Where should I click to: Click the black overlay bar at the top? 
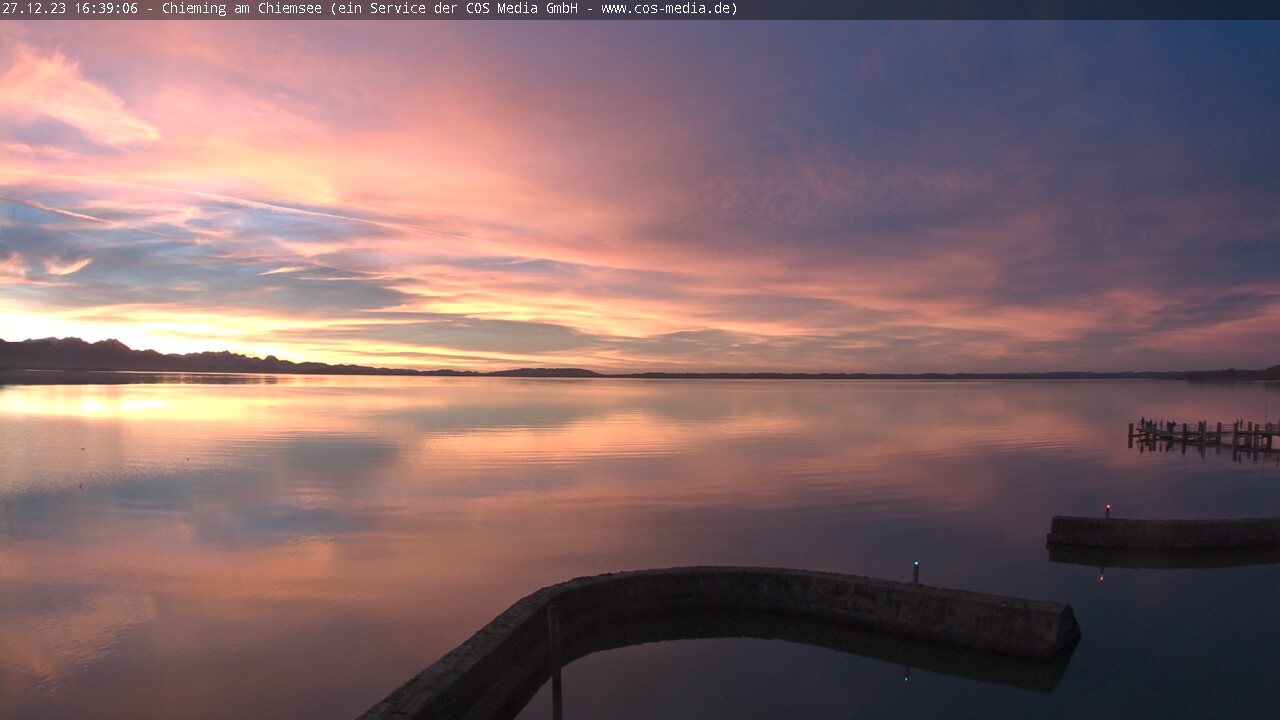coord(1000,9)
